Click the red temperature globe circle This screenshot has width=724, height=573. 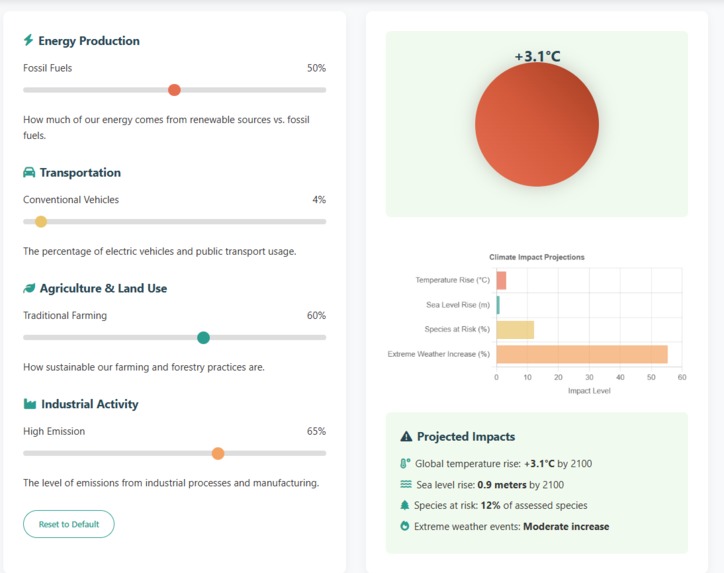pyautogui.click(x=537, y=125)
